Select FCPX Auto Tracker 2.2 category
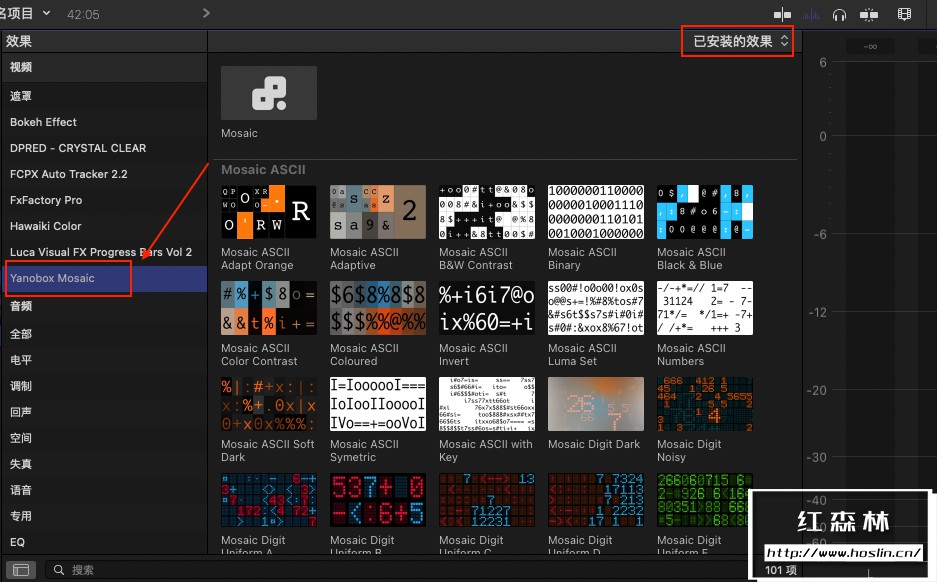This screenshot has width=937, height=582. click(103, 174)
